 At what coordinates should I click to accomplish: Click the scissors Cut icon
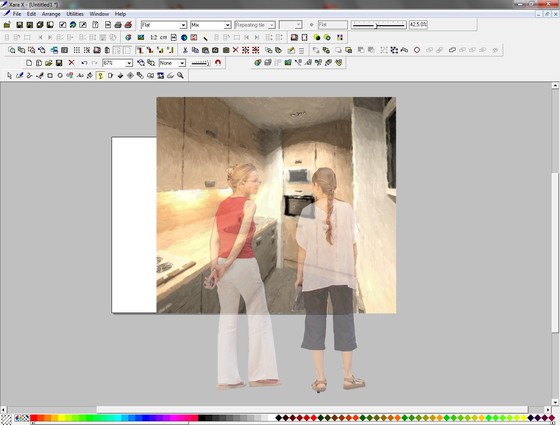[x=185, y=50]
